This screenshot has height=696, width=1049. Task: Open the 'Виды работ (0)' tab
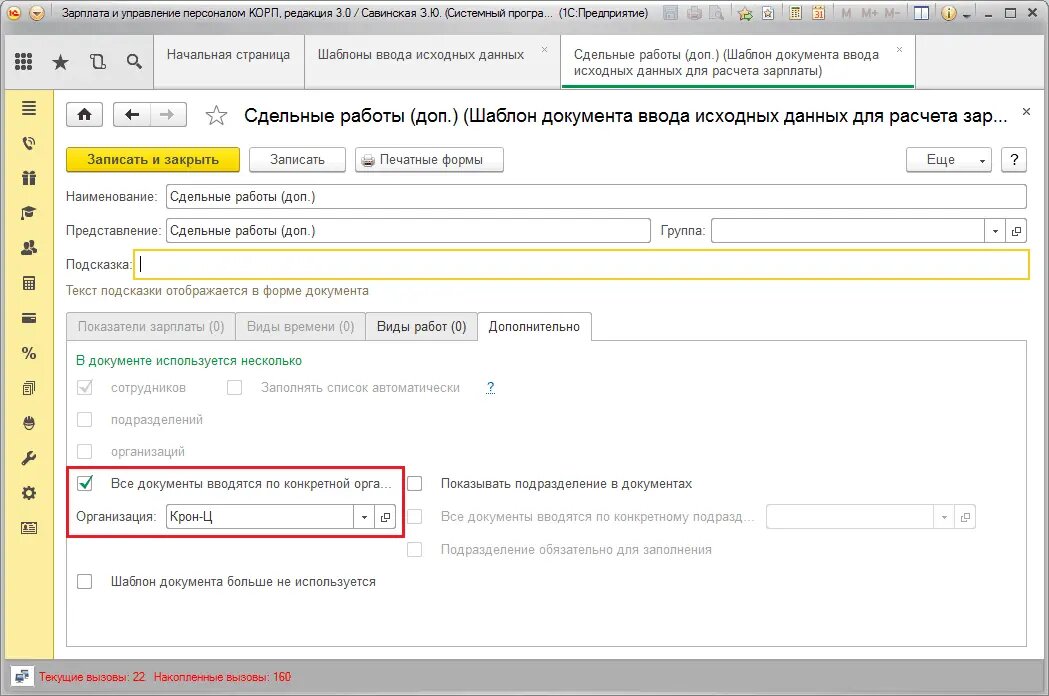[421, 327]
